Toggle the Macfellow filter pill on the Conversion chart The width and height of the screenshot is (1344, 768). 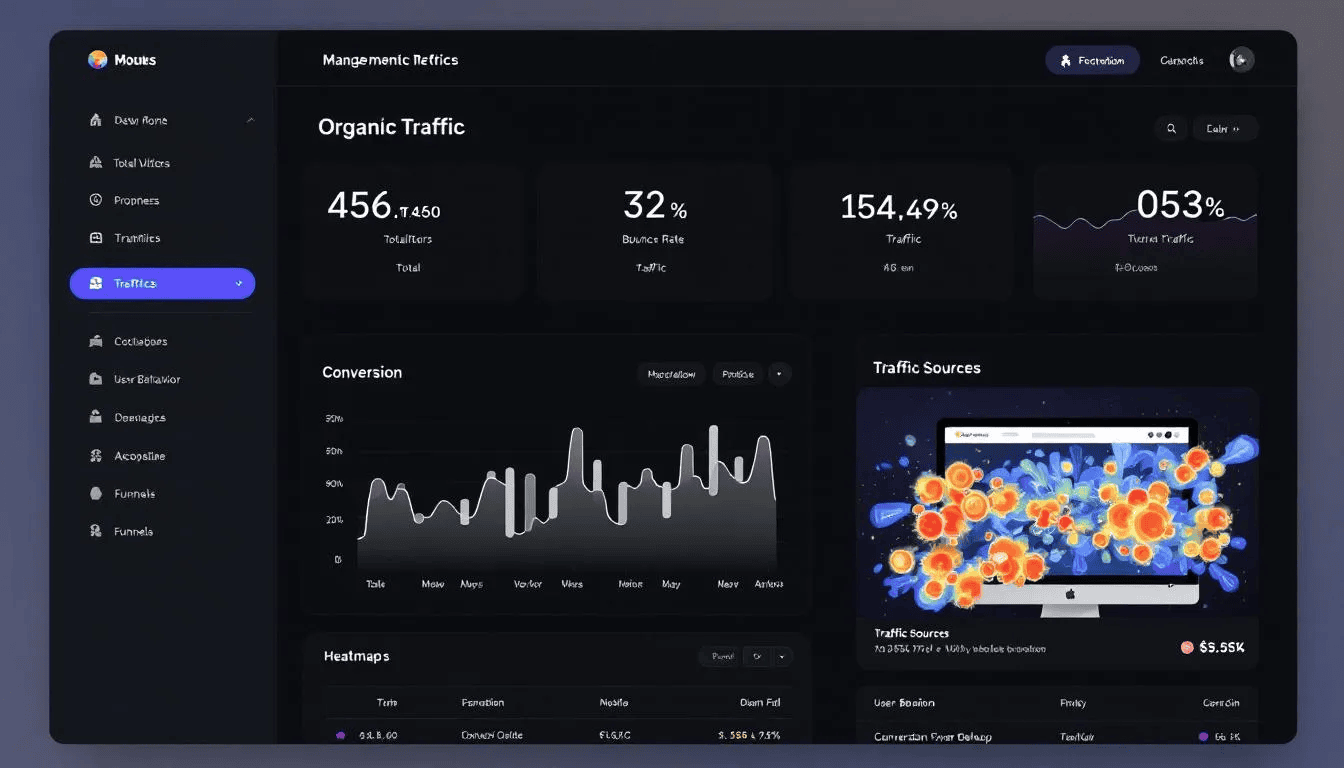click(x=671, y=374)
